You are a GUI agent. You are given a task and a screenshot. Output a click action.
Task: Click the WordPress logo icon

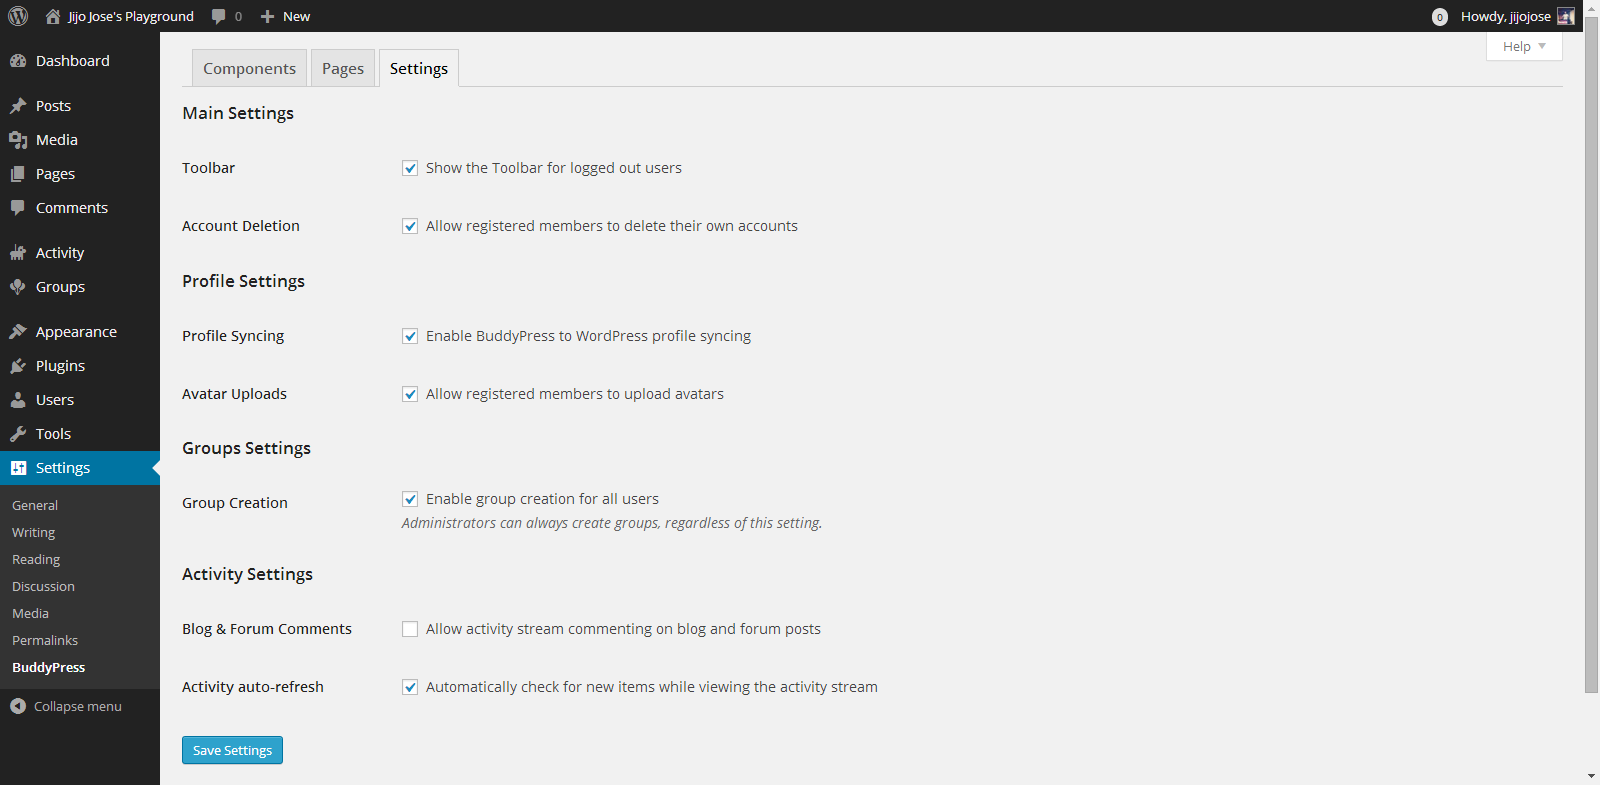18,16
